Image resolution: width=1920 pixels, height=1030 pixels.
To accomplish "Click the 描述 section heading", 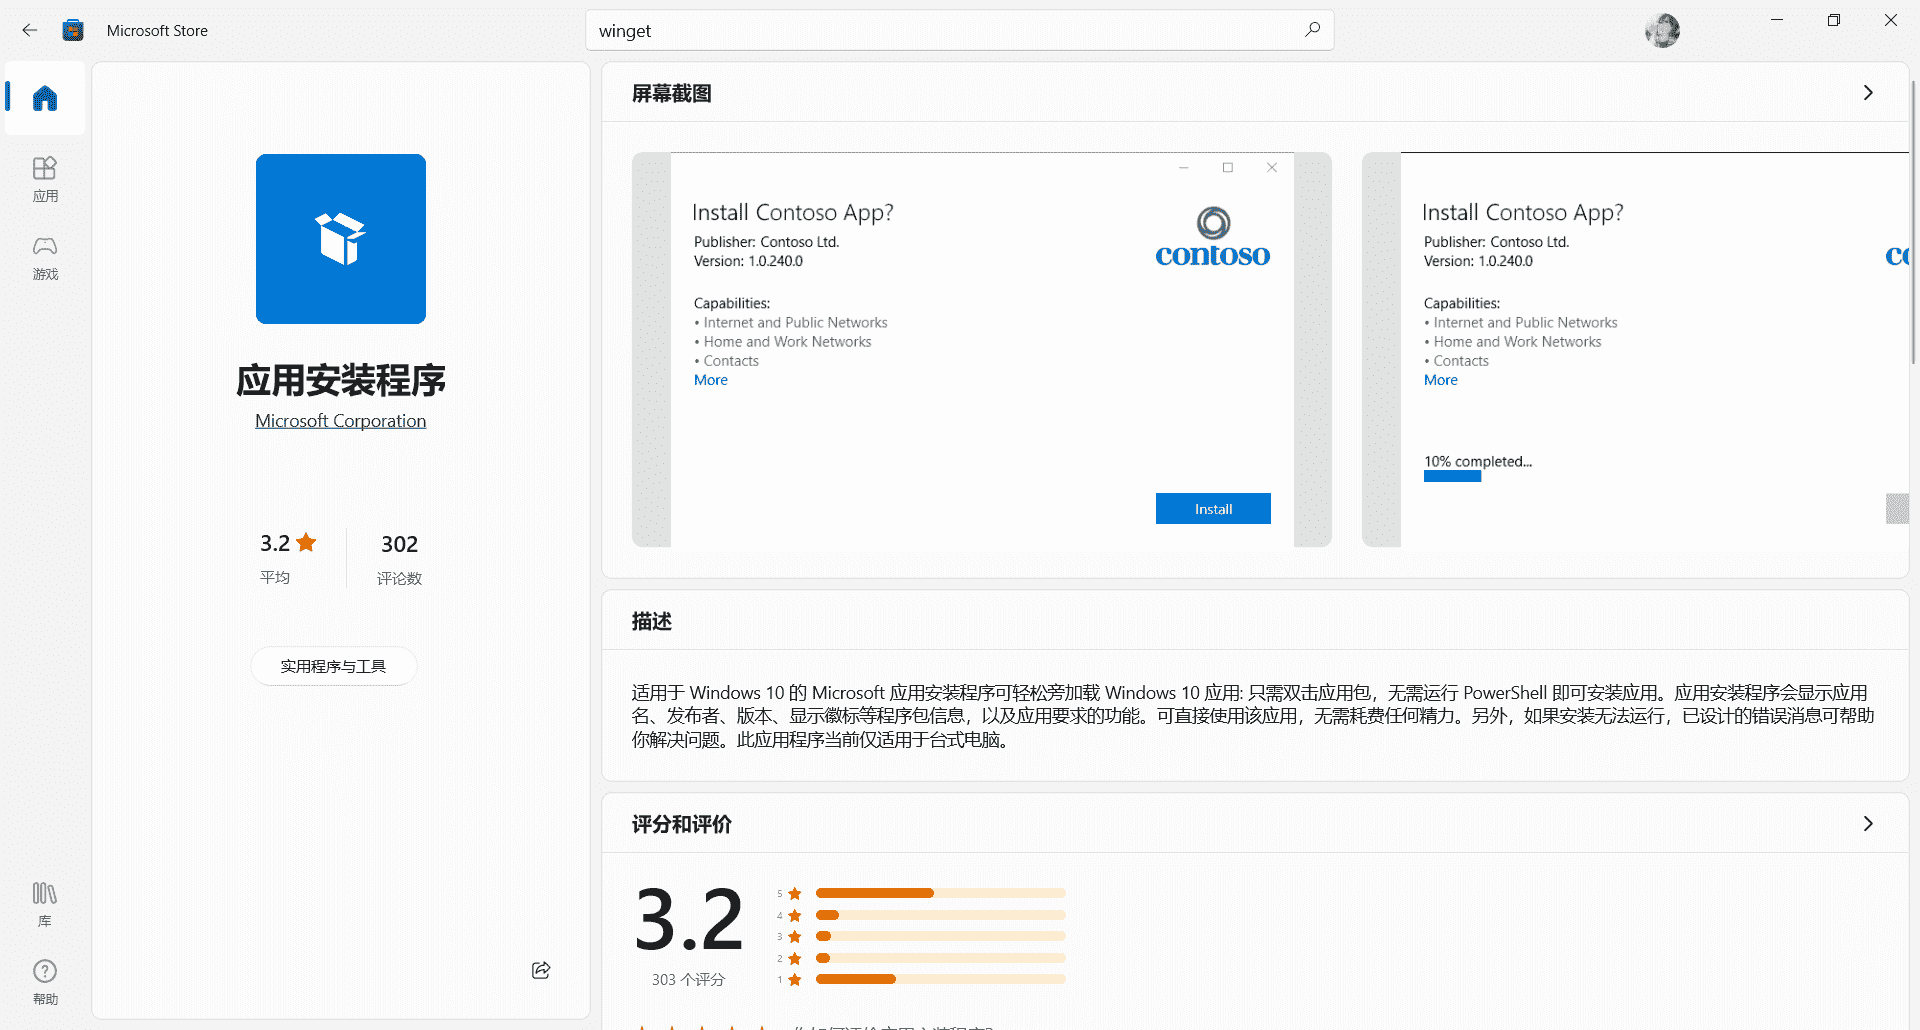I will pos(652,621).
